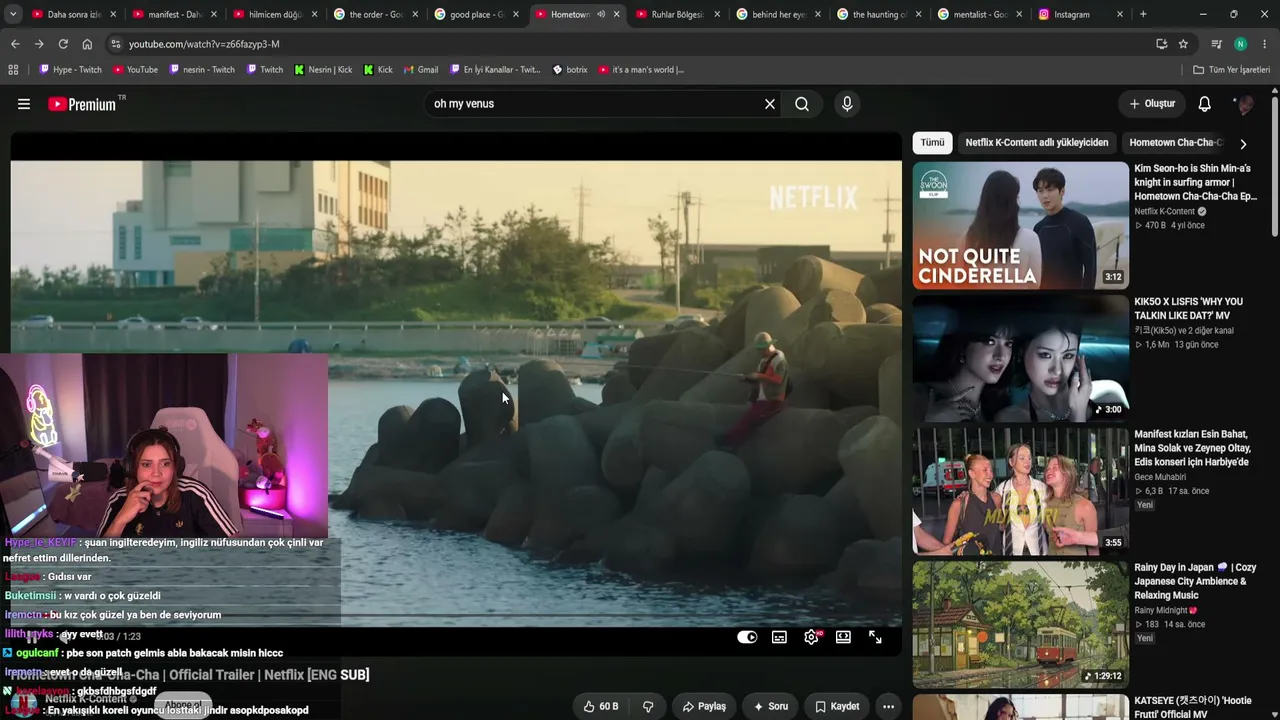Image resolution: width=1280 pixels, height=720 pixels.
Task: Select 'Netflix K-Content adlı yükleyiciden' chip
Action: [1037, 143]
